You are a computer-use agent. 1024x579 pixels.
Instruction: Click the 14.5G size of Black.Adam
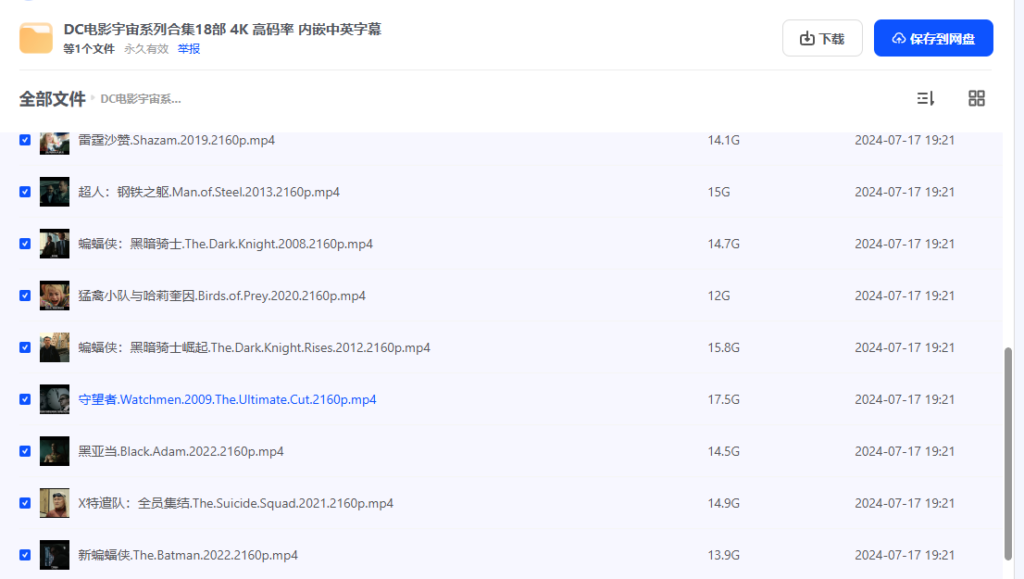click(724, 451)
